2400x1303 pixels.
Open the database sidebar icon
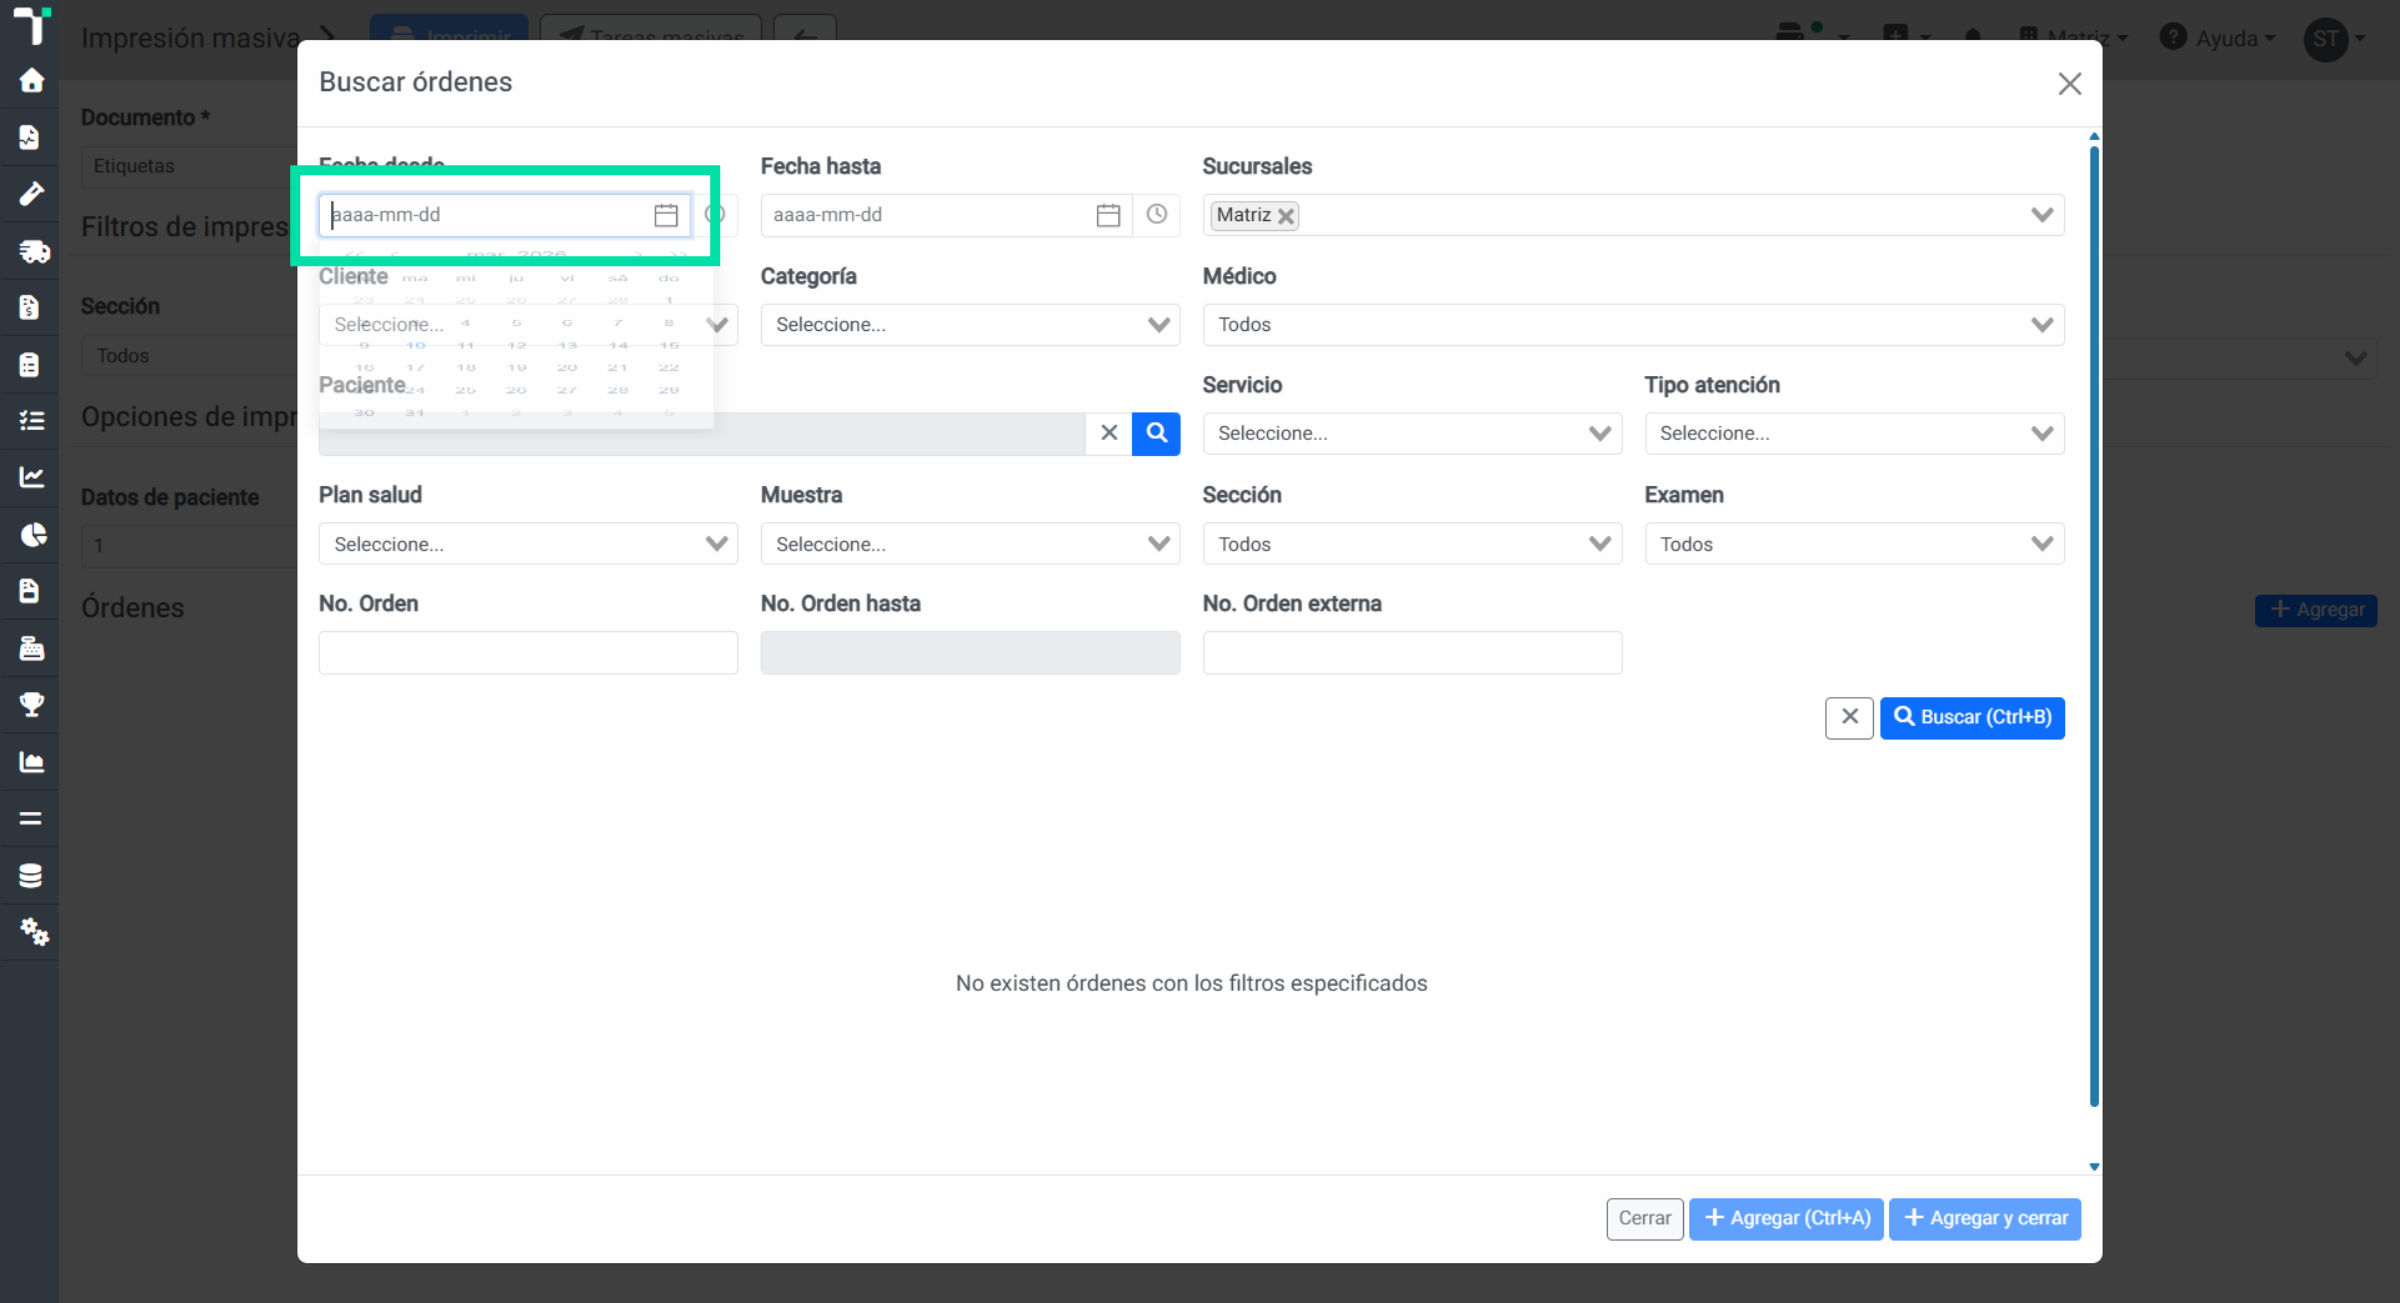tap(31, 876)
